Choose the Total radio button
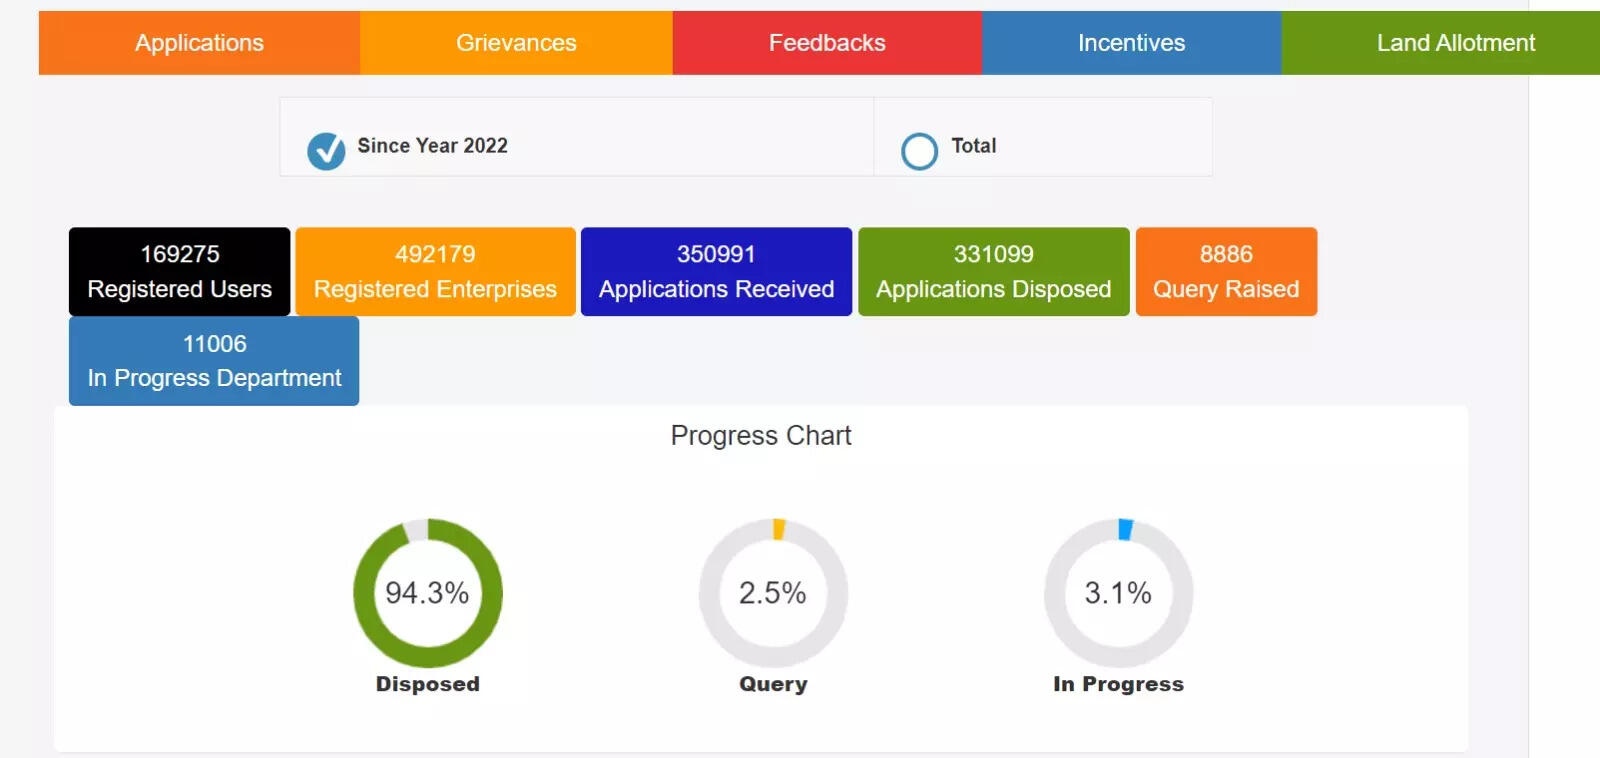This screenshot has width=1600, height=758. pos(919,151)
